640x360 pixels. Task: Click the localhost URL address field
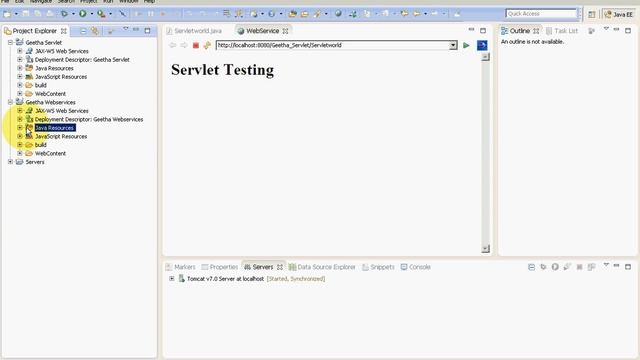pyautogui.click(x=332, y=45)
